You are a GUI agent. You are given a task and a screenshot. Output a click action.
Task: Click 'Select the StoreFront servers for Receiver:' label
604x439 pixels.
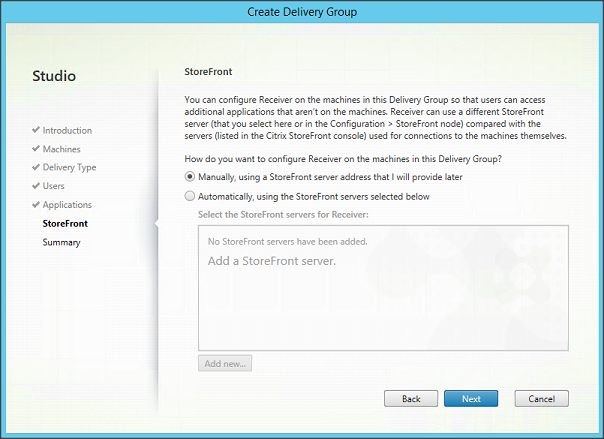click(x=283, y=214)
